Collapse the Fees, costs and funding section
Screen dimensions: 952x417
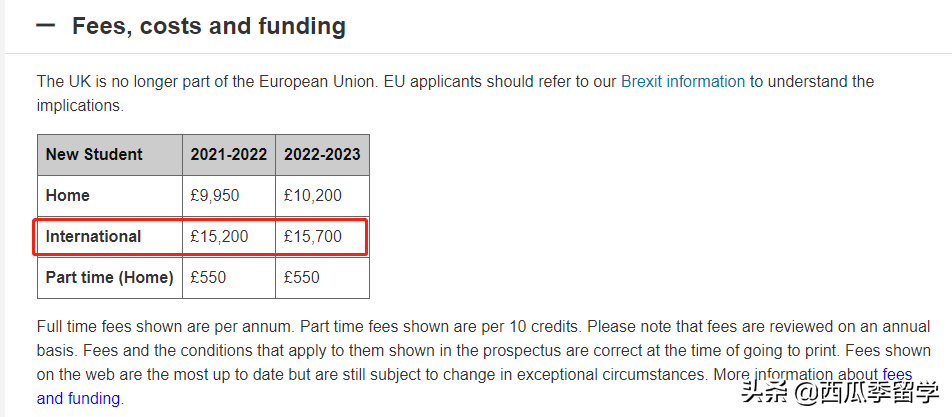pos(45,27)
